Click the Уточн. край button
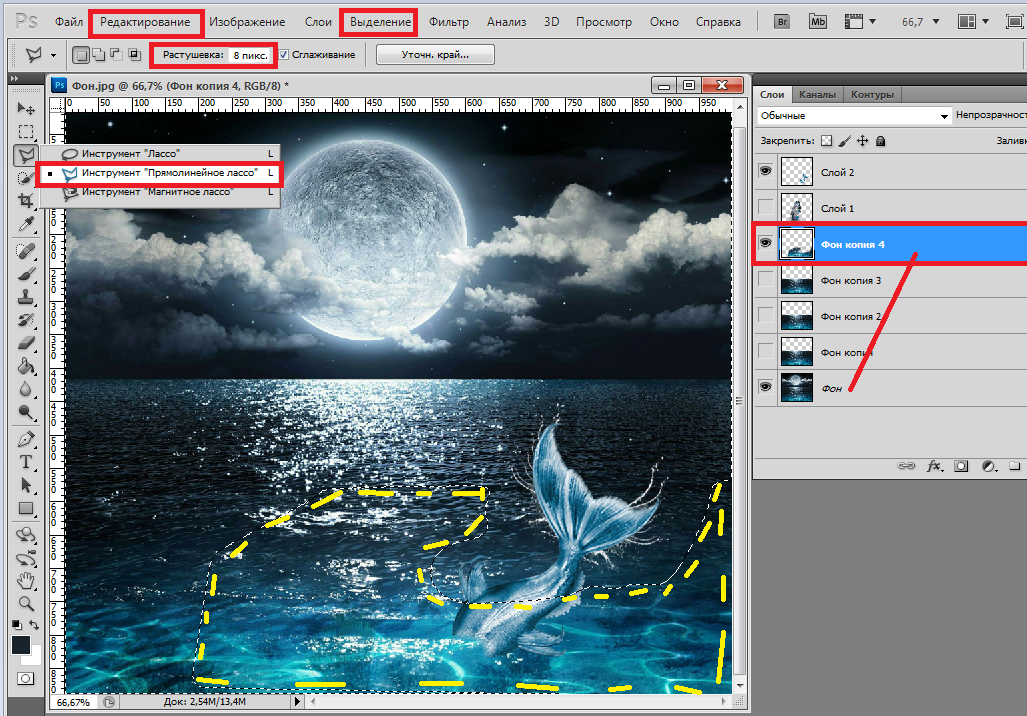The width and height of the screenshot is (1027, 716). [436, 55]
